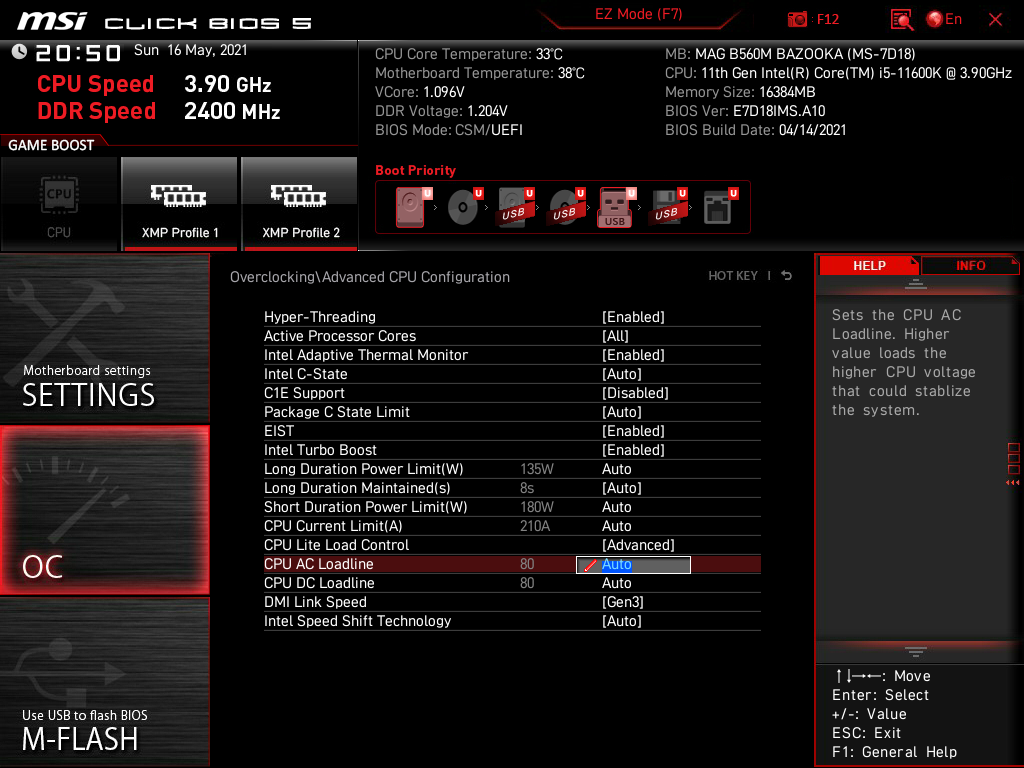Edit Short Duration Power Limit(W) Auto field

616,507
